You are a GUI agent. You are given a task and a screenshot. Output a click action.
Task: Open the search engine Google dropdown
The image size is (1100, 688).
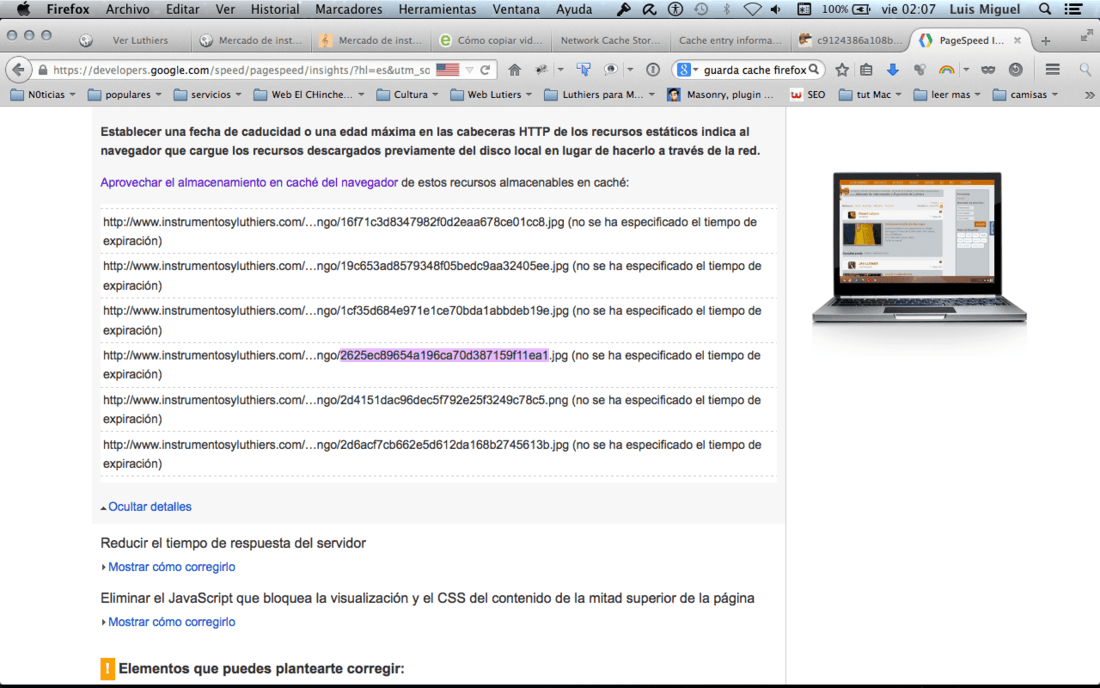coord(687,69)
